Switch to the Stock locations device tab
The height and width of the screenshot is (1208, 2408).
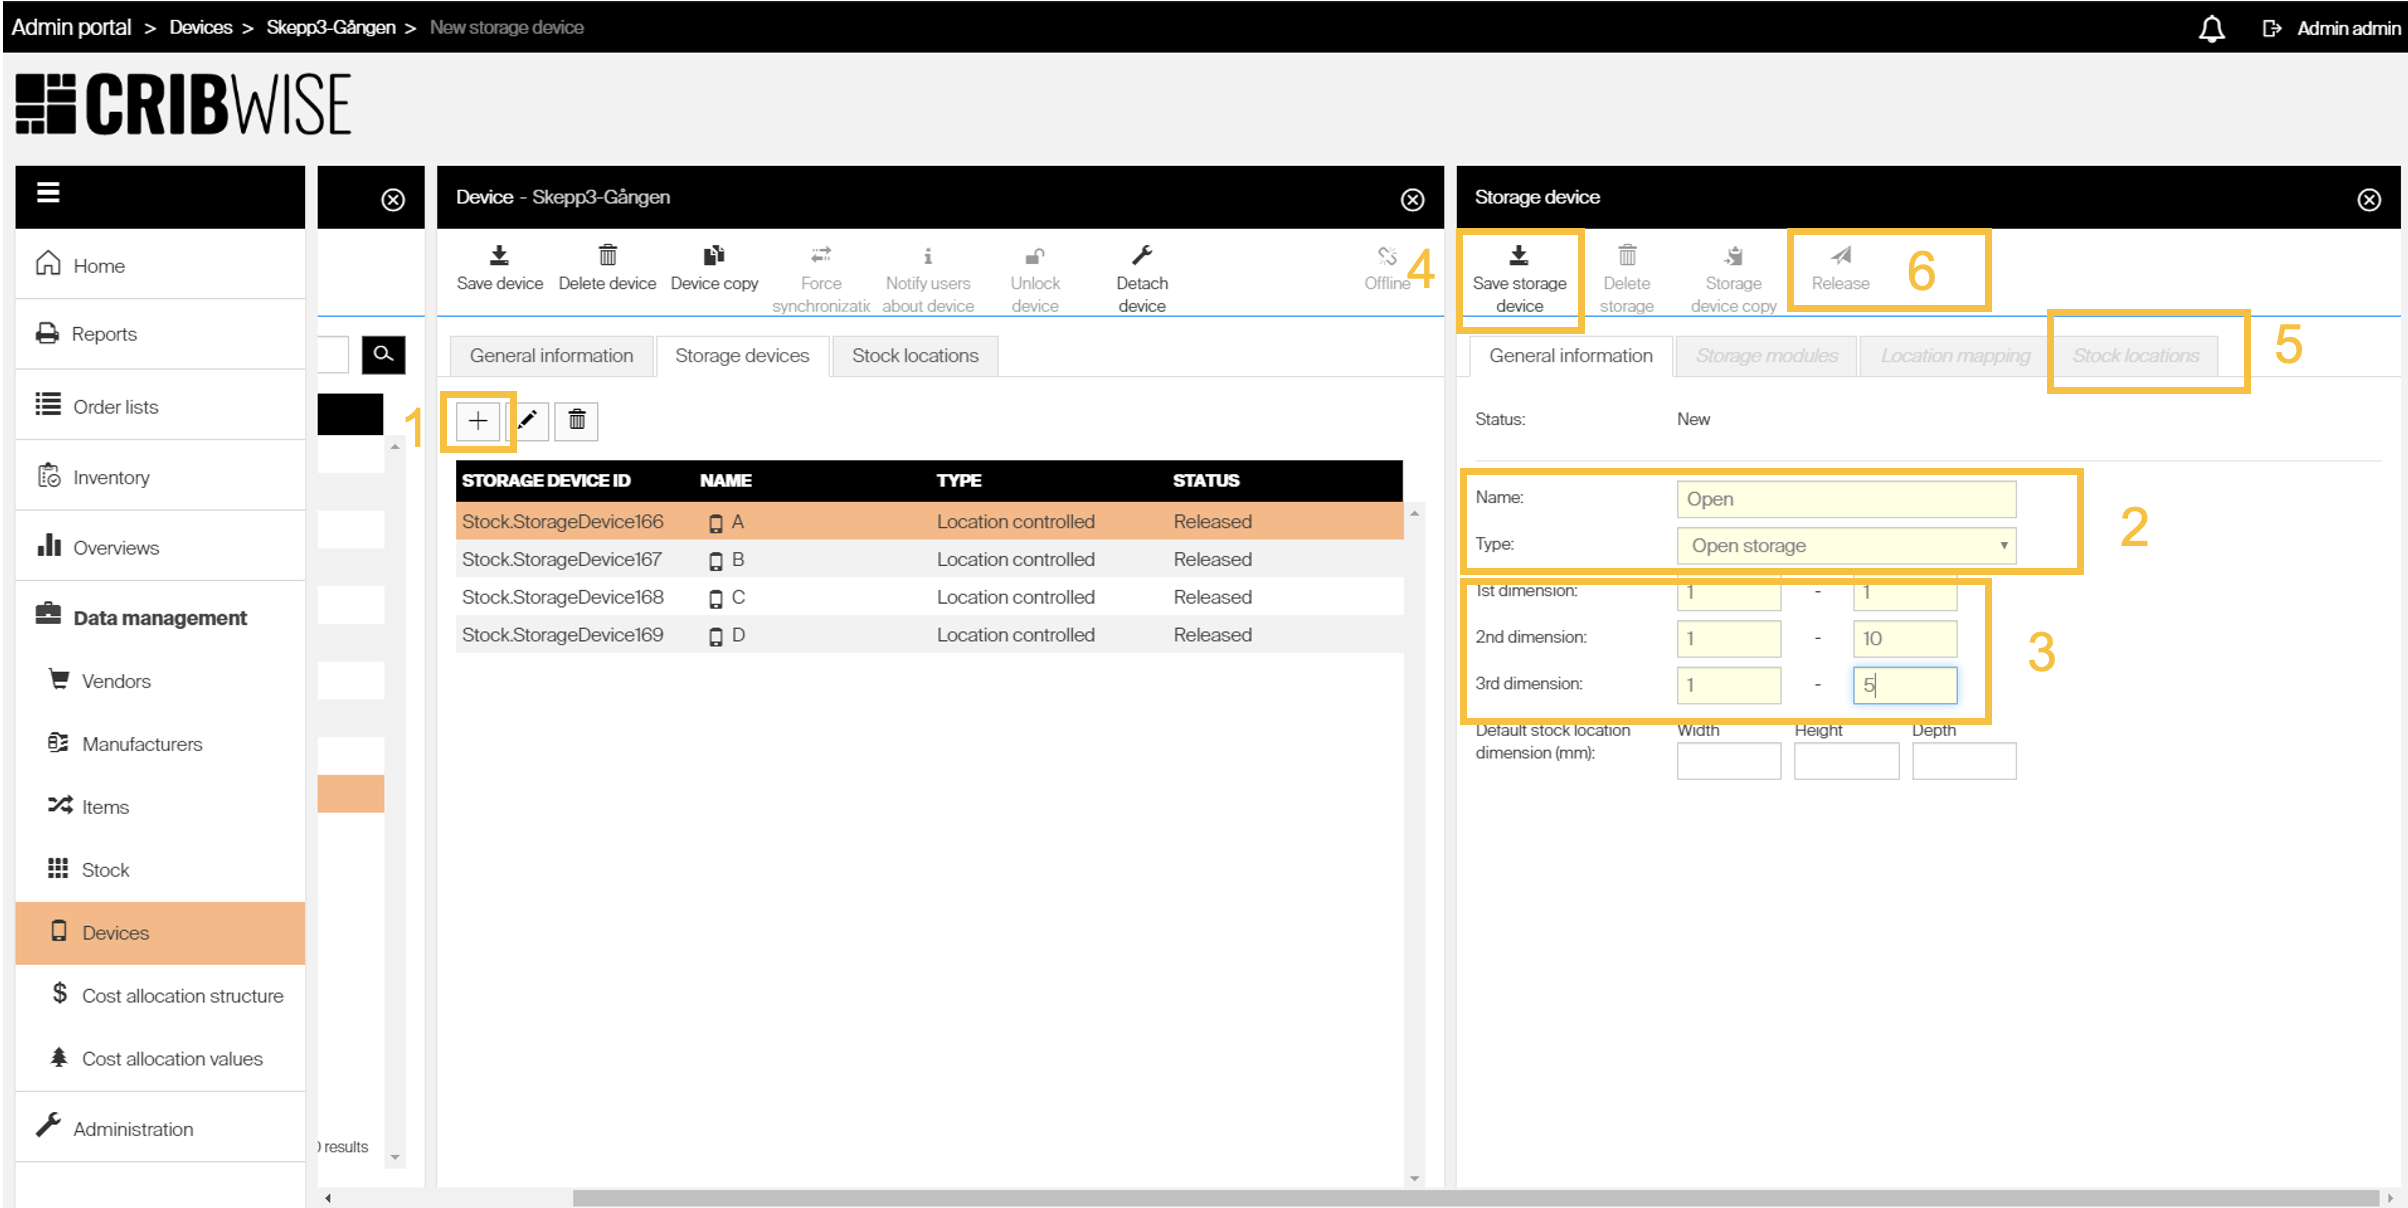pos(914,356)
